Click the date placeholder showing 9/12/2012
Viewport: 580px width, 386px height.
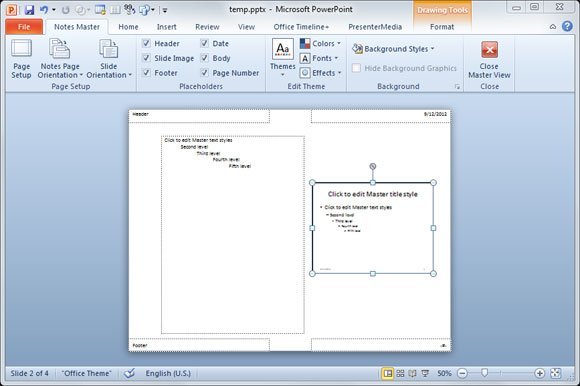[x=381, y=116]
